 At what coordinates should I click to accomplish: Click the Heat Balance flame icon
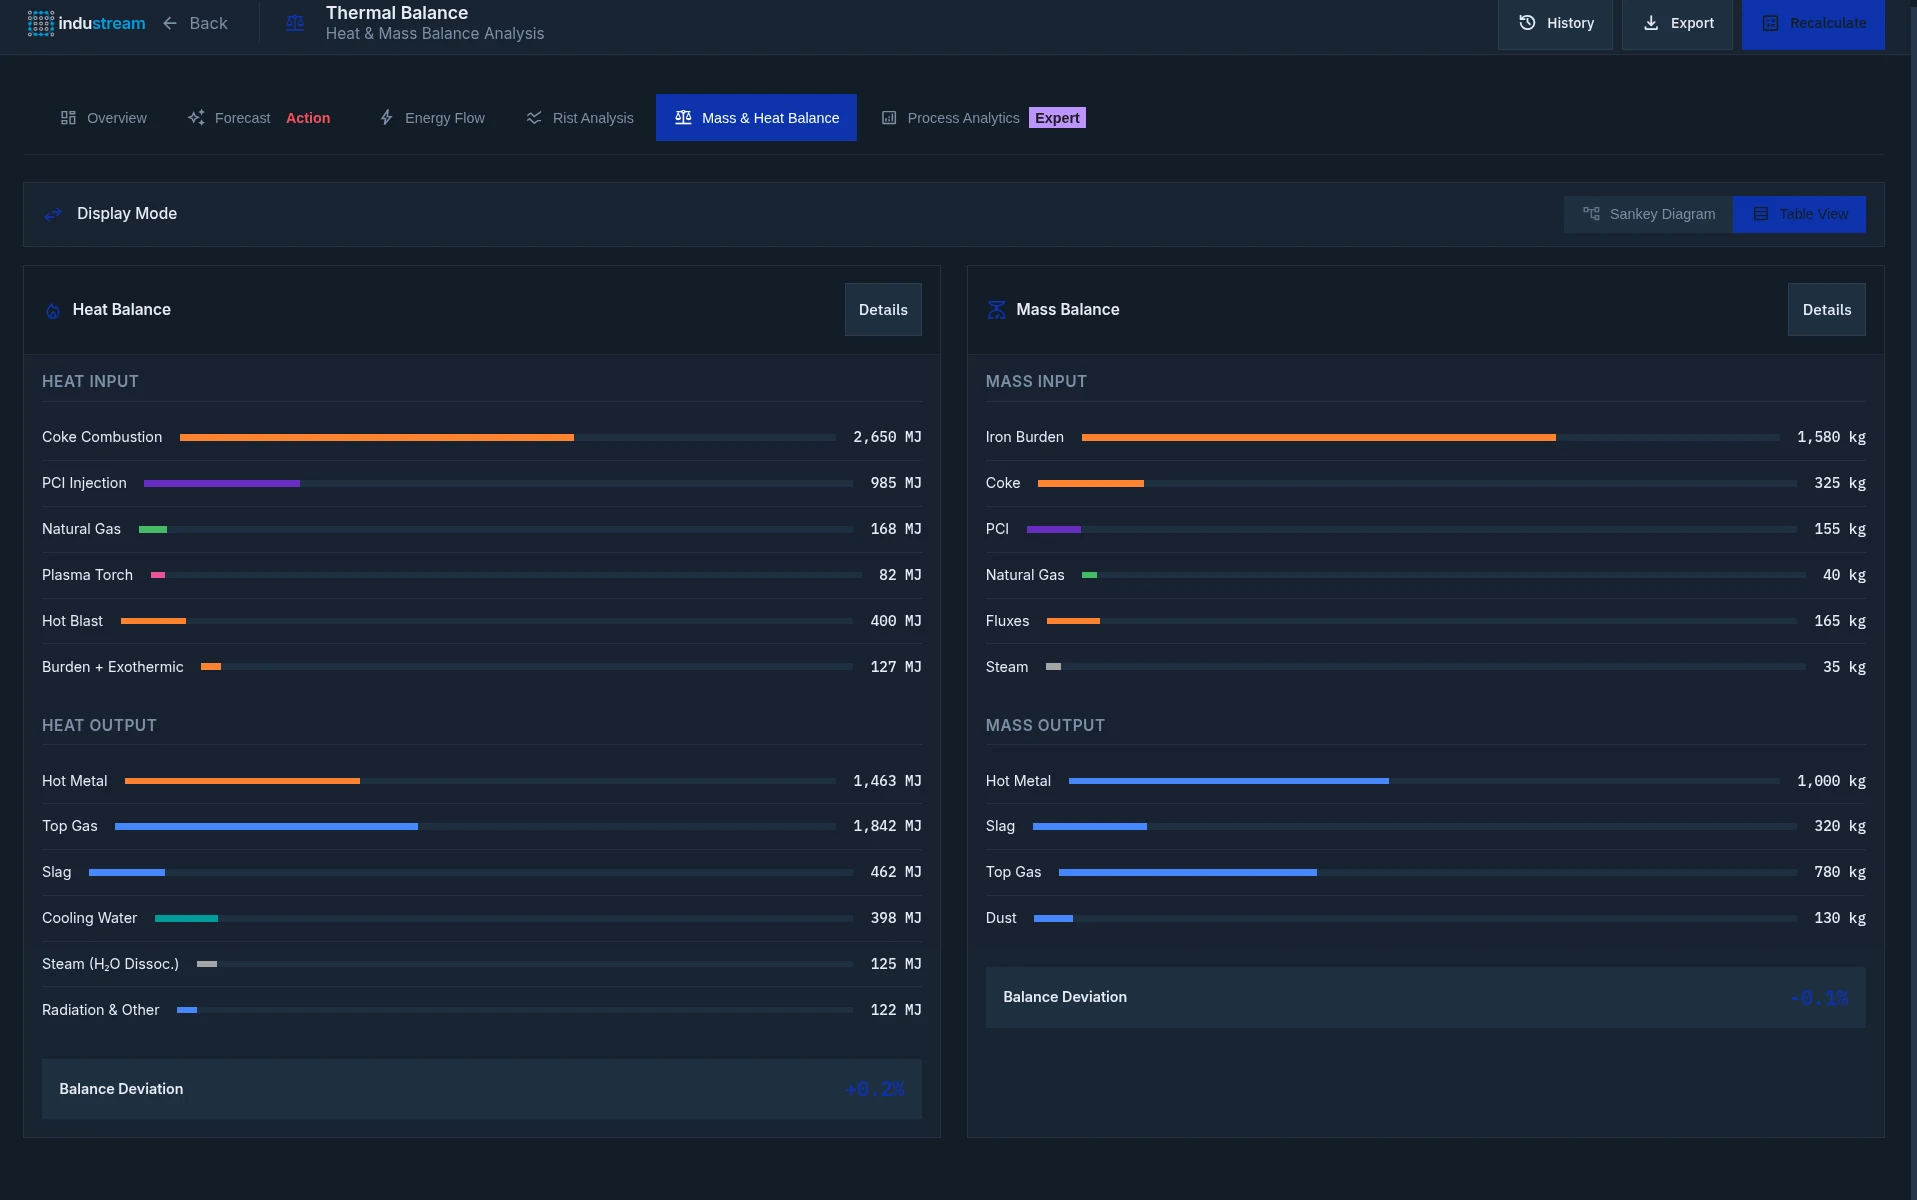[53, 311]
